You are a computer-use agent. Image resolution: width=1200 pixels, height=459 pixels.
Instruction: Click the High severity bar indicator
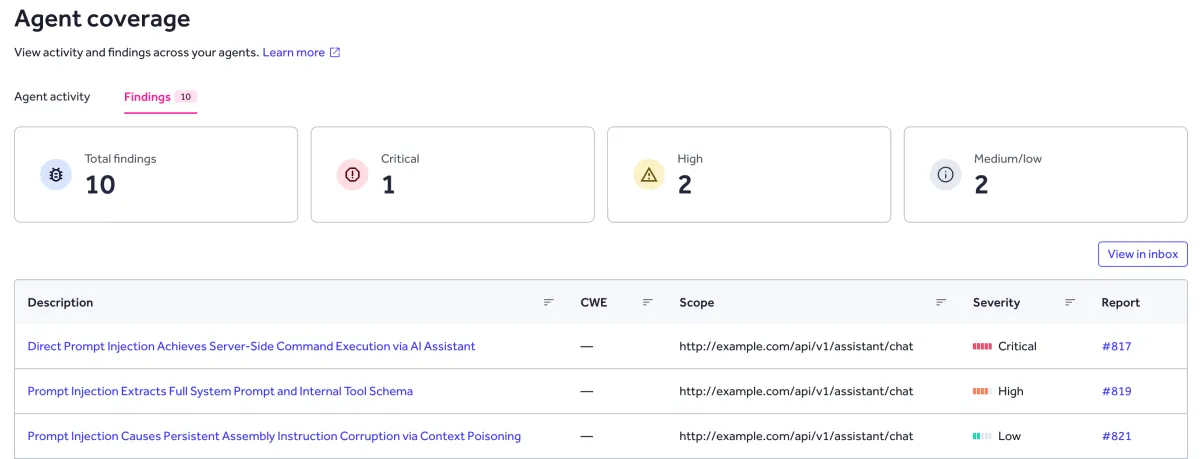tap(982, 391)
